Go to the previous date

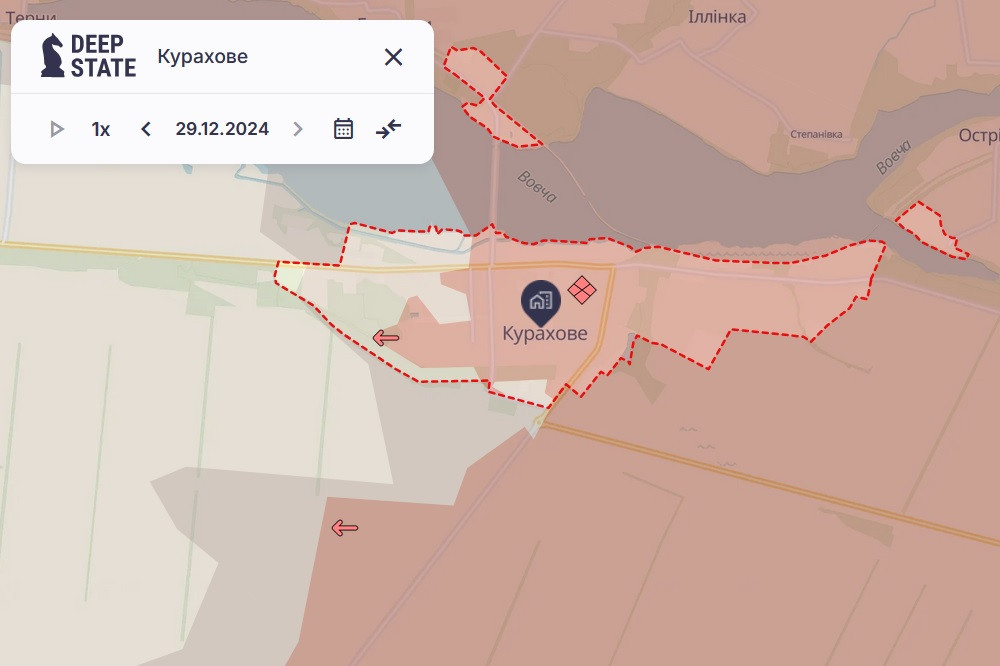click(146, 129)
